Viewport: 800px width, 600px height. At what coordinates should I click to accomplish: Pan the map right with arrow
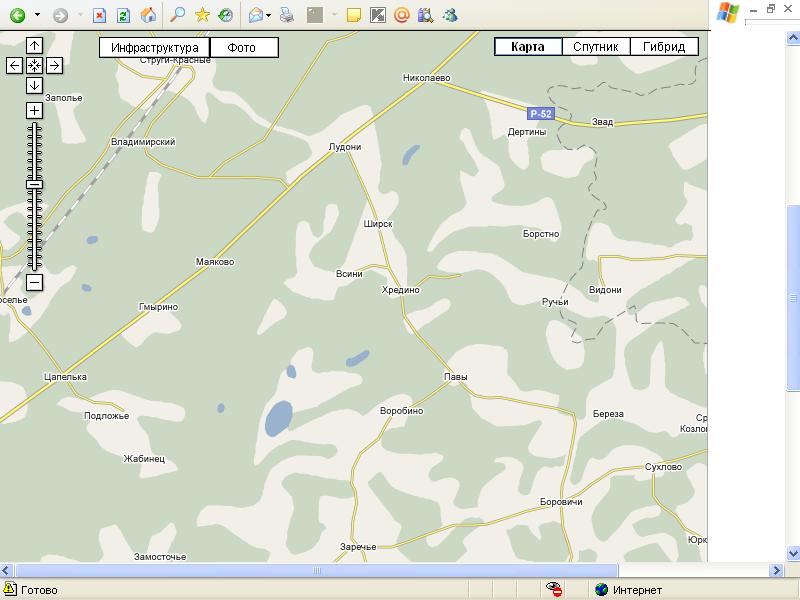54,65
